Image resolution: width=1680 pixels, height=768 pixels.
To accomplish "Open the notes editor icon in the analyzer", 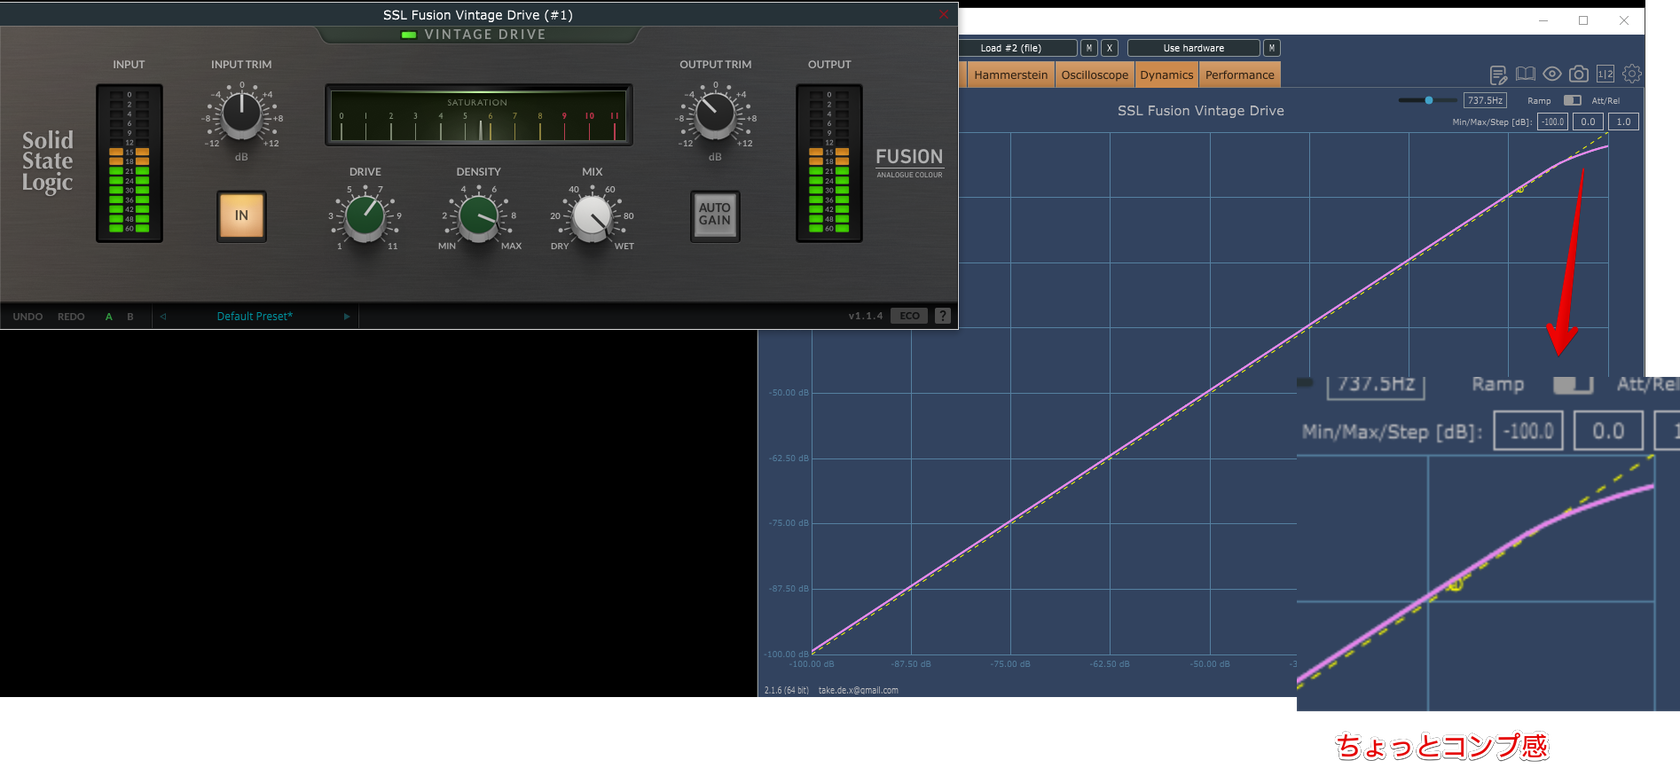I will 1498,74.
